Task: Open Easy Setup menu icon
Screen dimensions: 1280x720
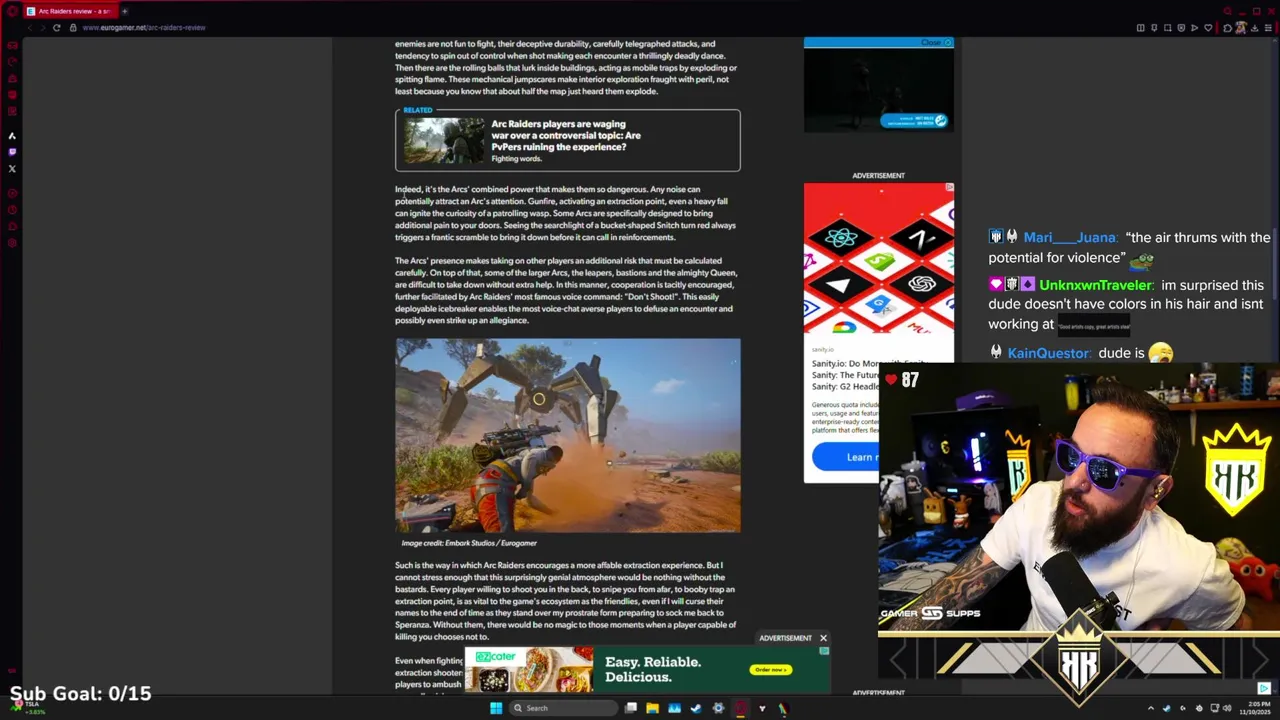Action: coord(1268,28)
